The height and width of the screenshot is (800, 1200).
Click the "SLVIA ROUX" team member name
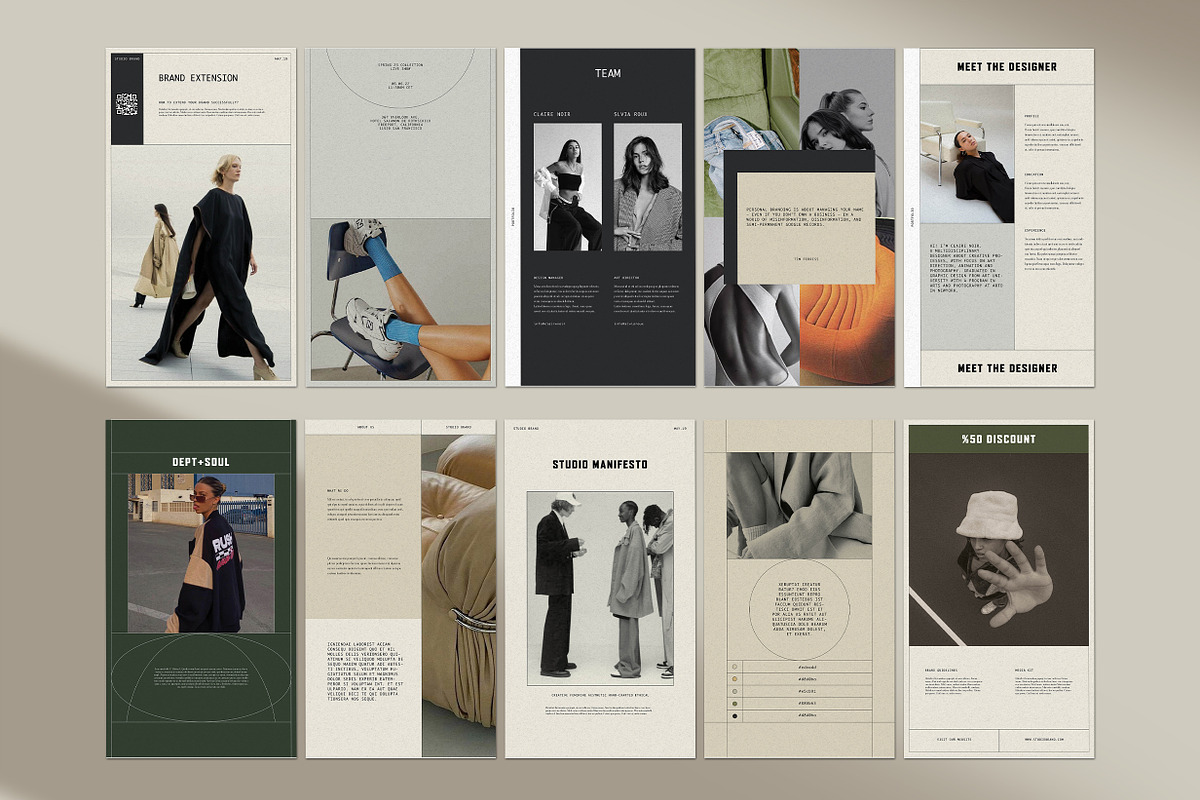tap(631, 115)
